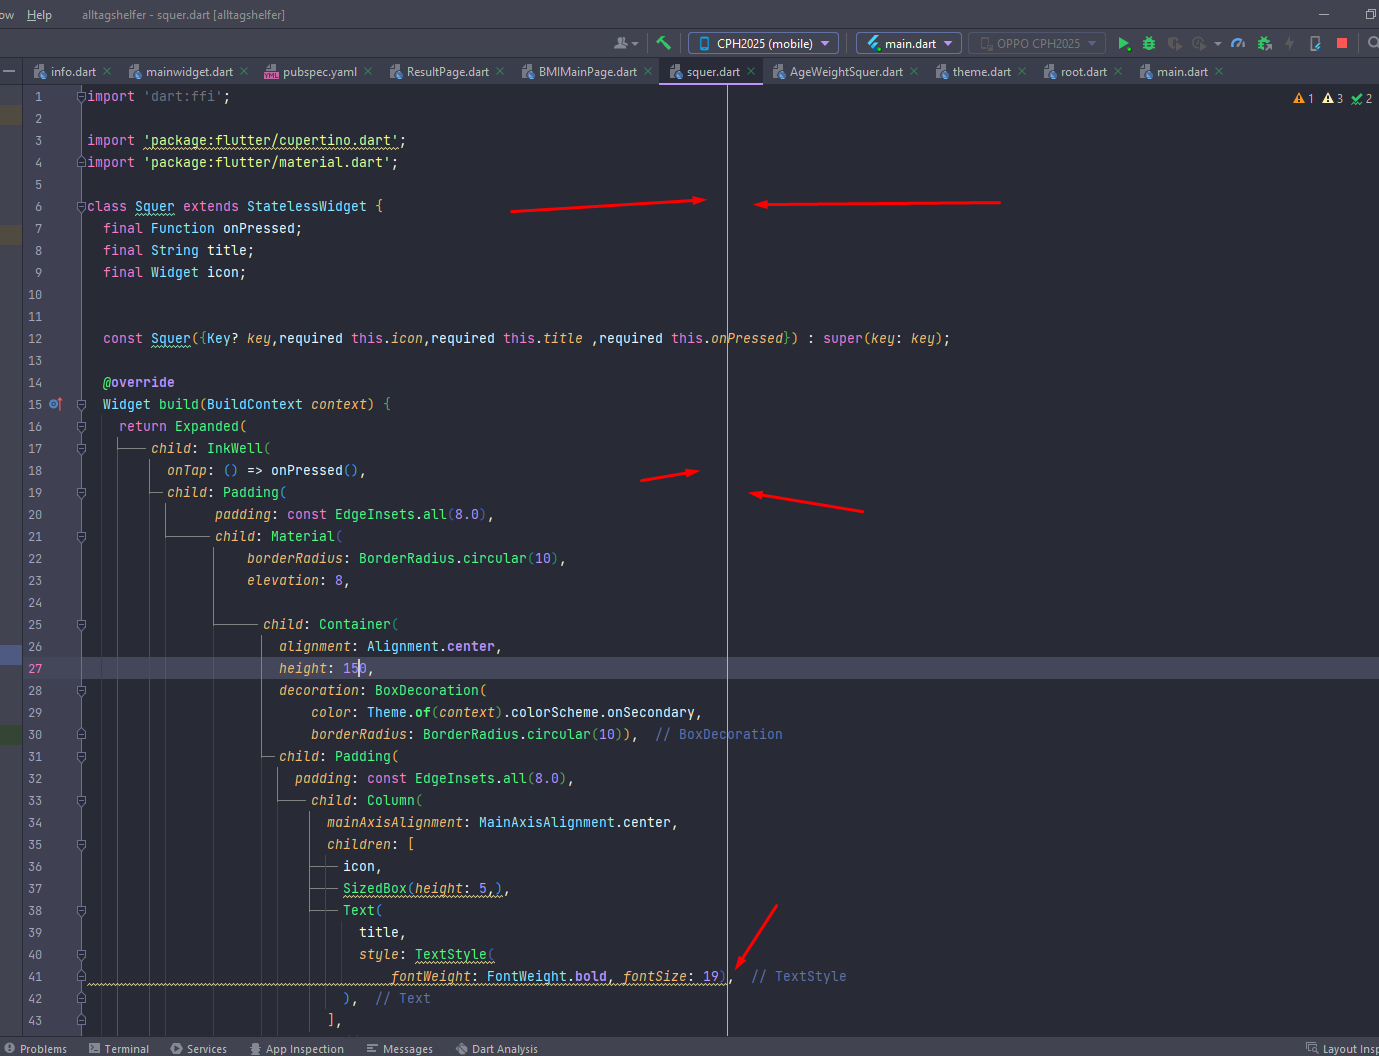Screen dimensions: 1379x1056
Task: Click the Run with Coverage icon
Action: click(x=1174, y=43)
